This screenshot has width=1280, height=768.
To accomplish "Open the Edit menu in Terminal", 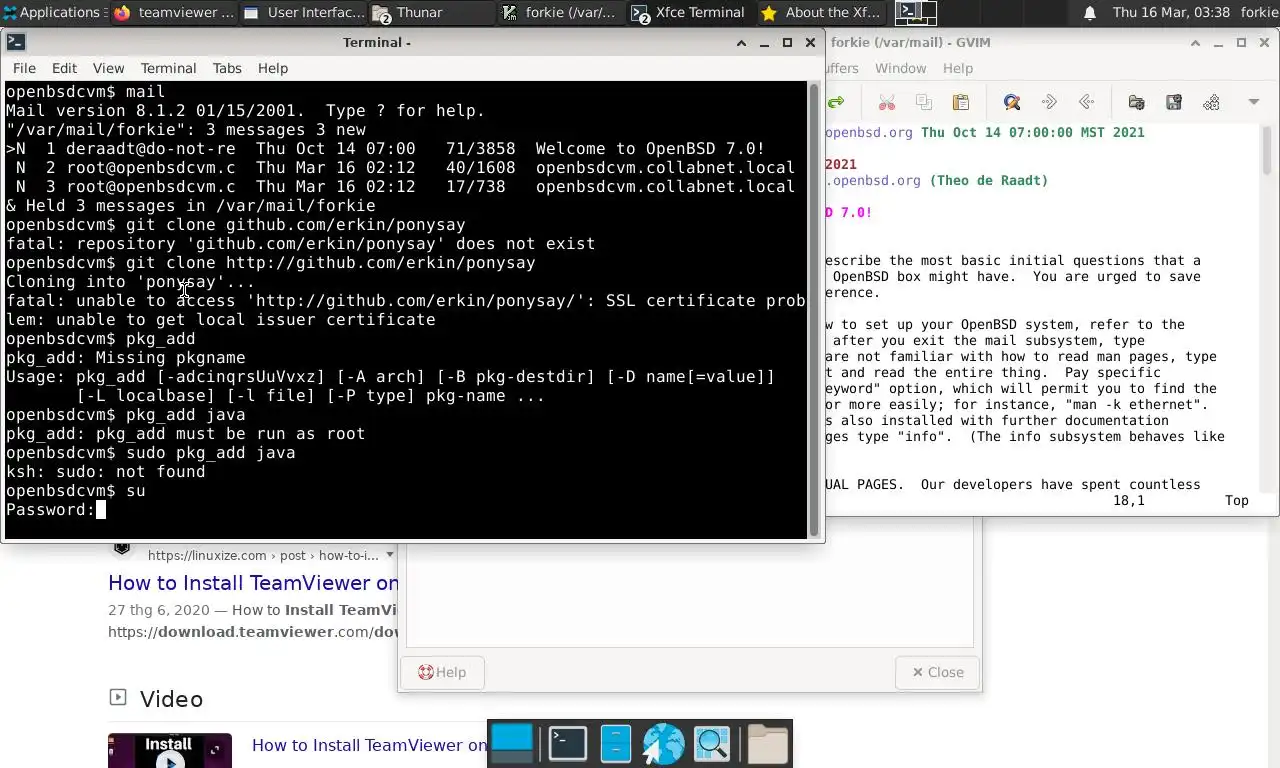I will pos(64,68).
